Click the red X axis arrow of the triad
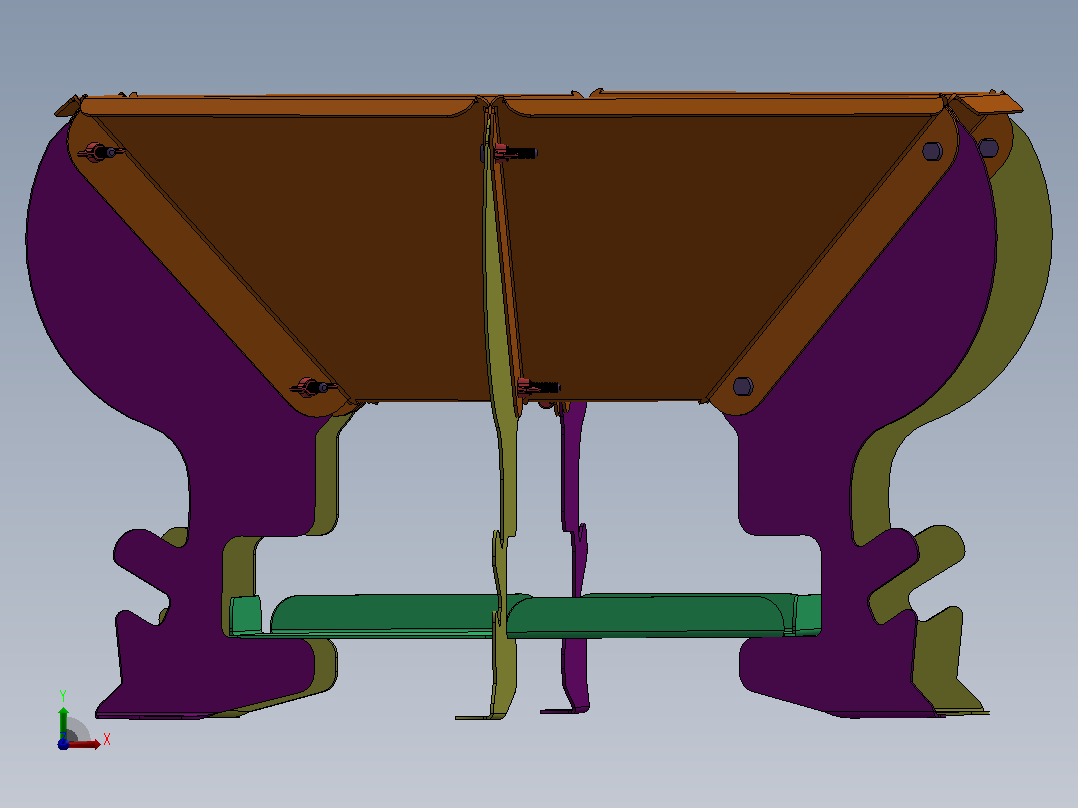 [x=84, y=744]
